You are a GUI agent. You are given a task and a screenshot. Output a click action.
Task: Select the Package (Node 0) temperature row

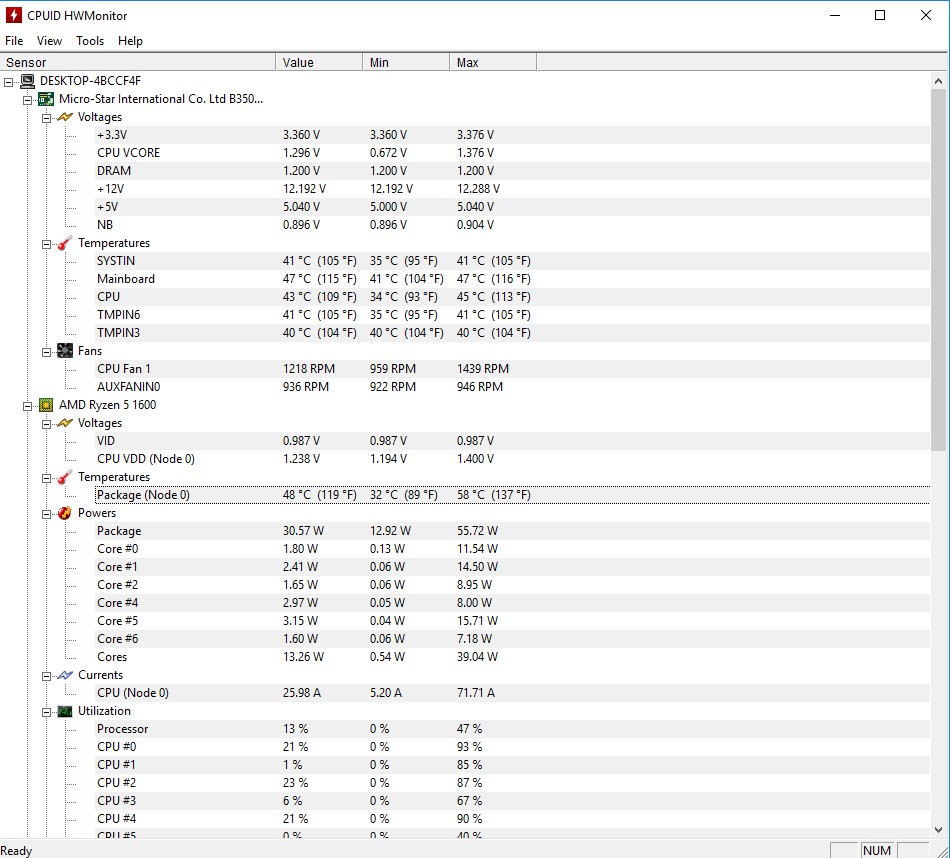512,494
